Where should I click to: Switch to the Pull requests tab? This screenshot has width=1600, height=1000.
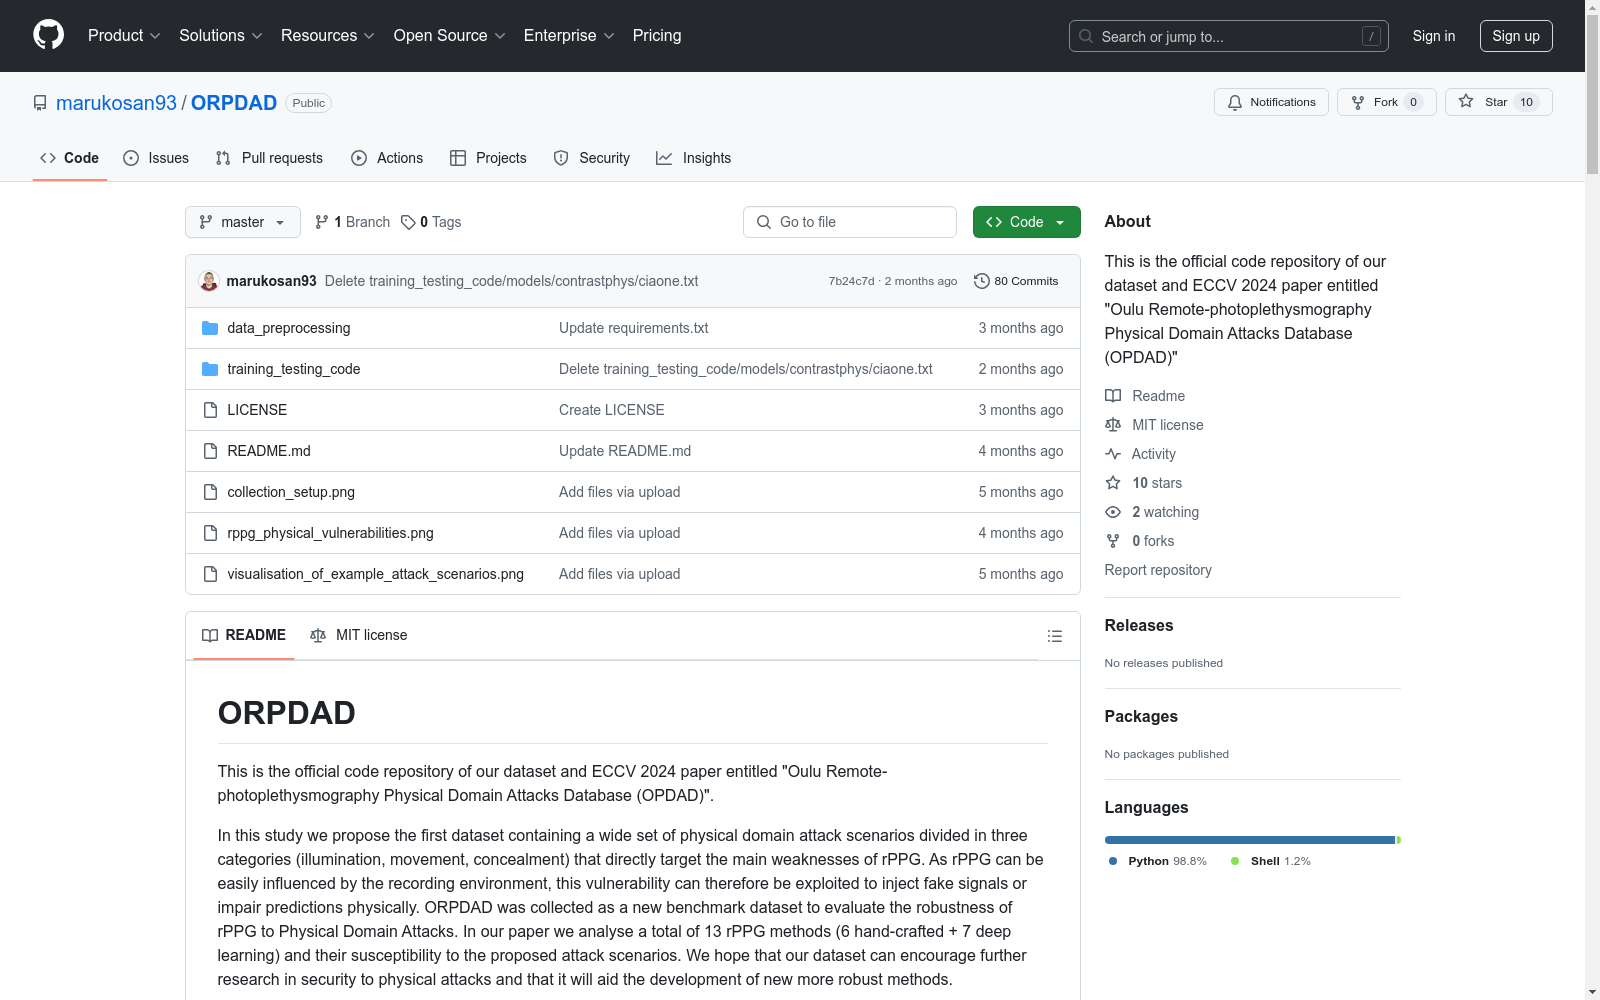269,158
